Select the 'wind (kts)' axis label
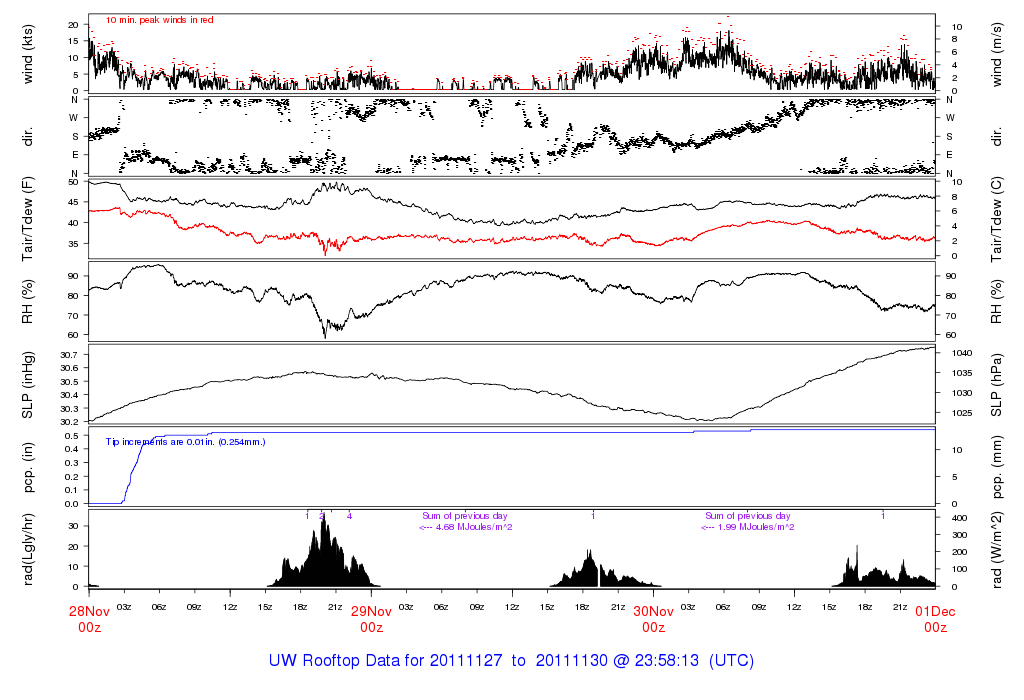Image resolution: width=1024 pixels, height=700 pixels. coord(27,55)
